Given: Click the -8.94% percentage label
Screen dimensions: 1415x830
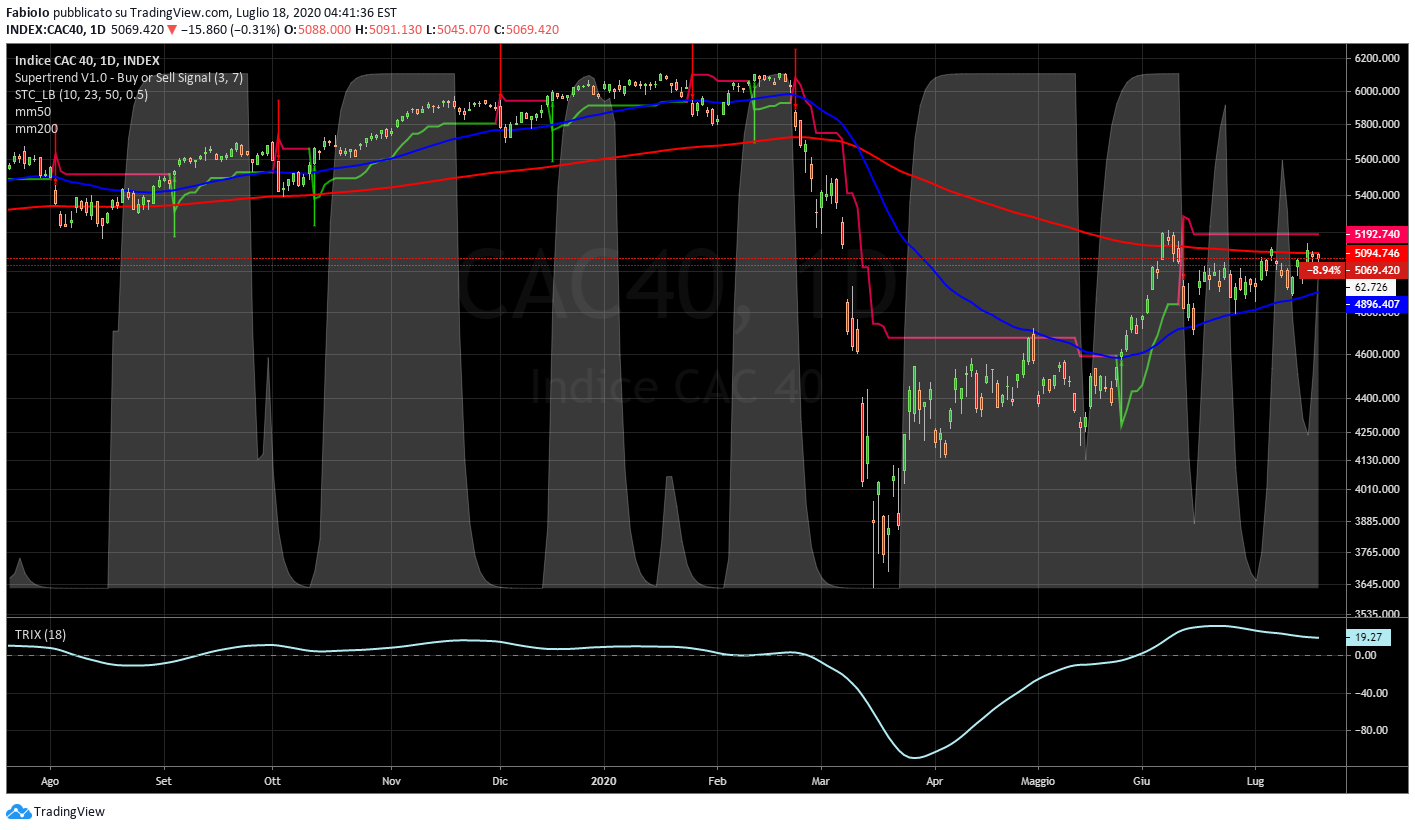Looking at the screenshot, I should pos(1325,270).
